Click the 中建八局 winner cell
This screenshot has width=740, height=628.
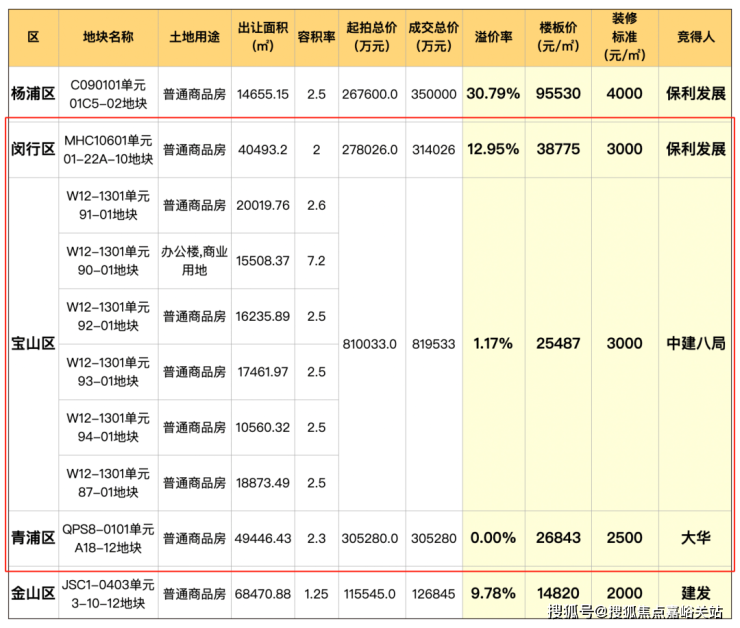pyautogui.click(x=694, y=343)
